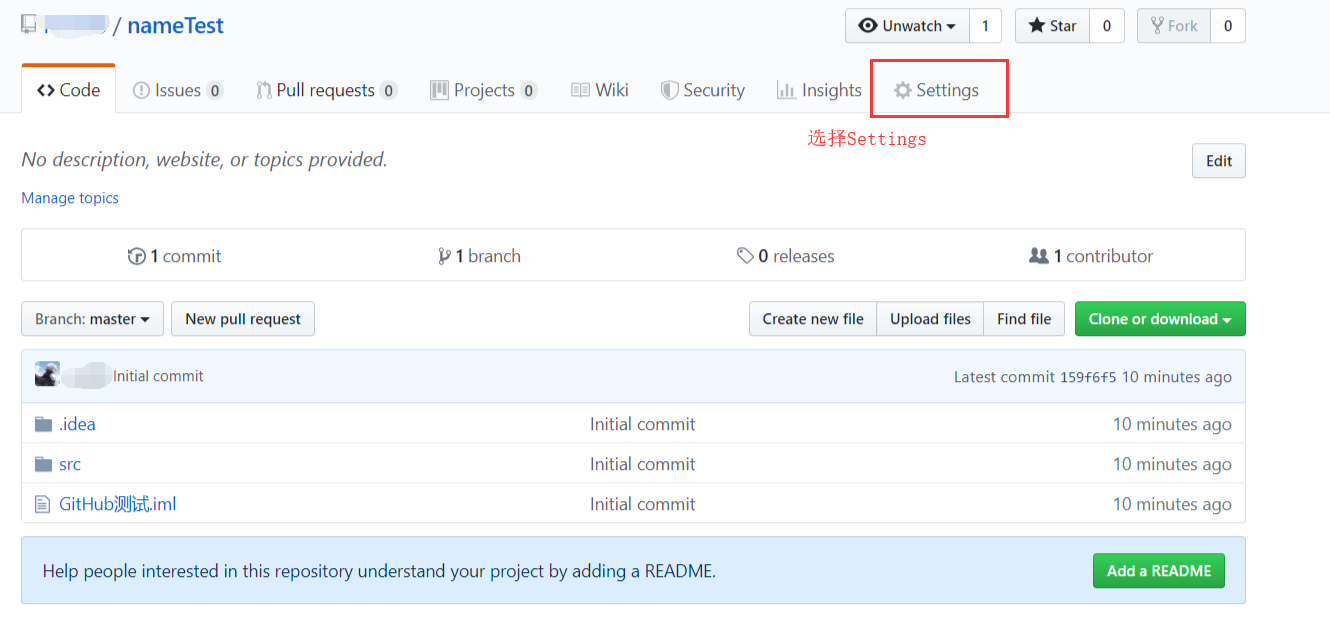Expand the Clone or download menu
The height and width of the screenshot is (625, 1330).
pyautogui.click(x=1160, y=318)
